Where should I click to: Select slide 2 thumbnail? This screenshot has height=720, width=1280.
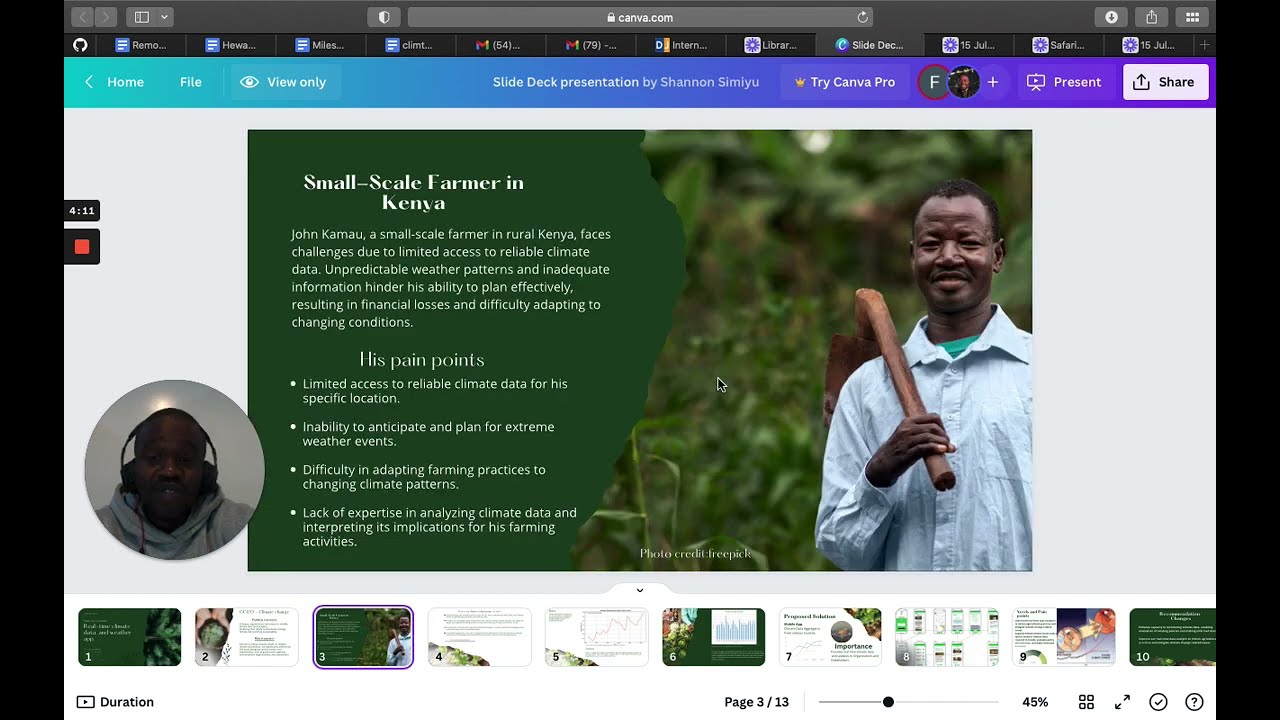point(246,637)
